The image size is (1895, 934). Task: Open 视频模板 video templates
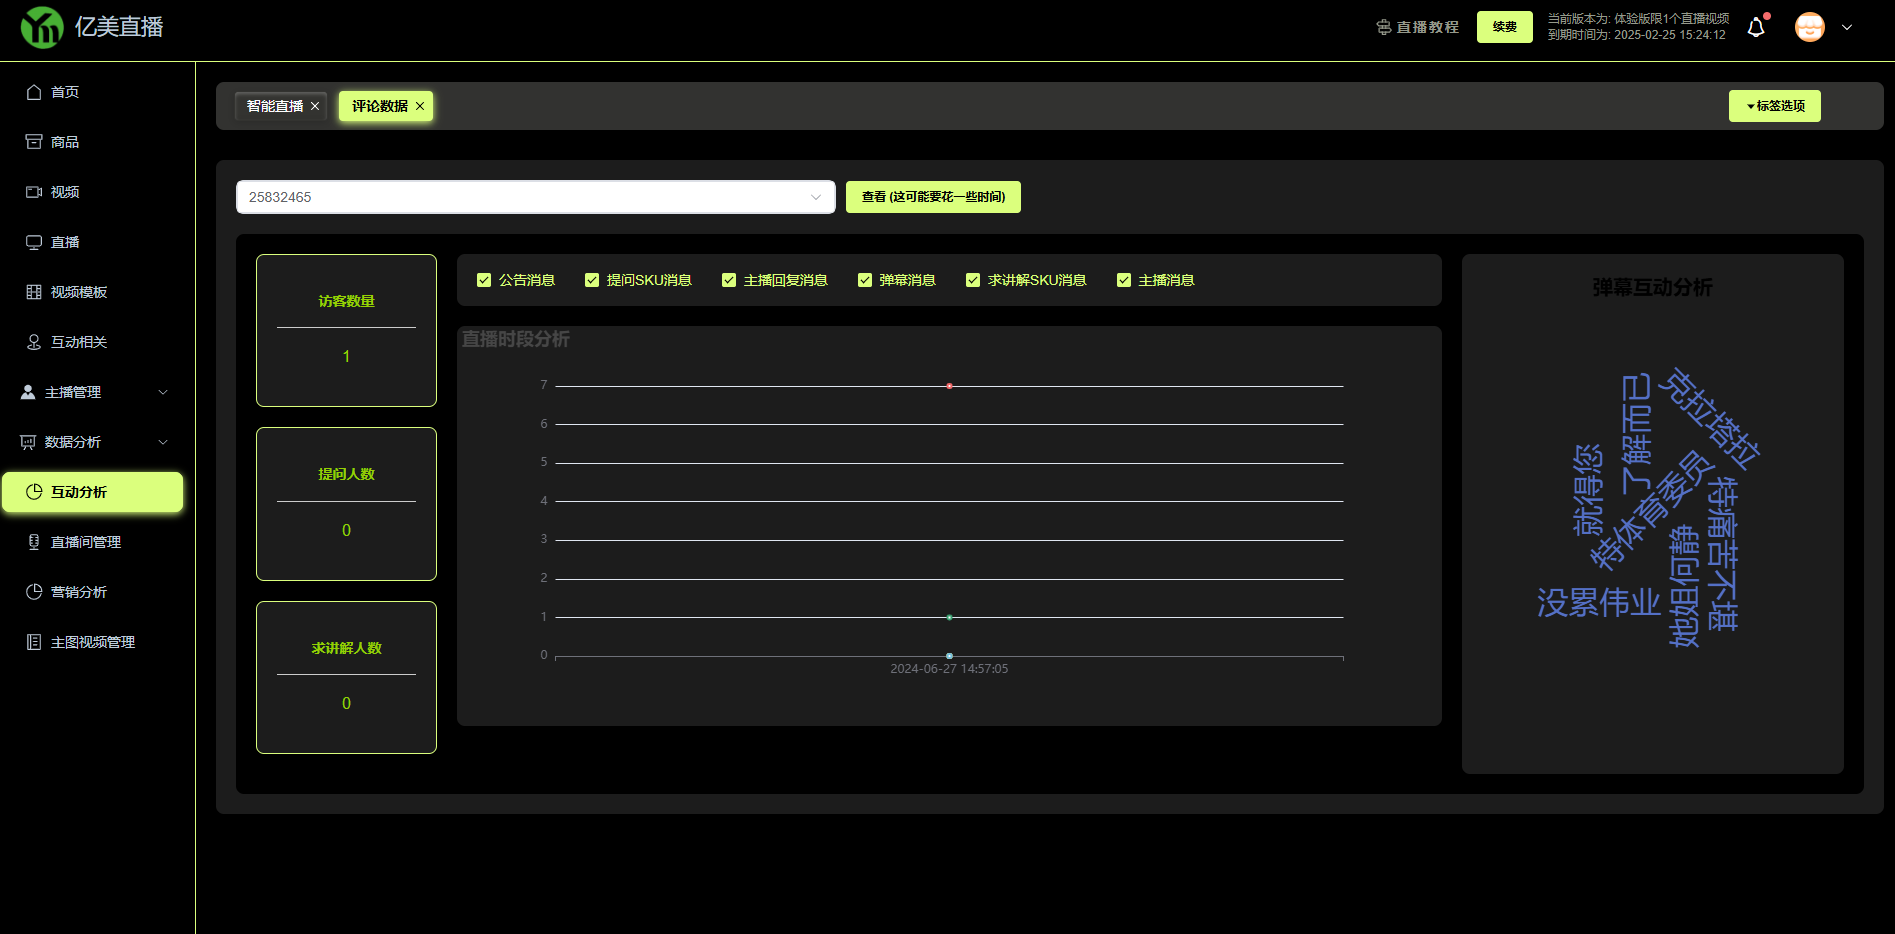[x=78, y=292]
